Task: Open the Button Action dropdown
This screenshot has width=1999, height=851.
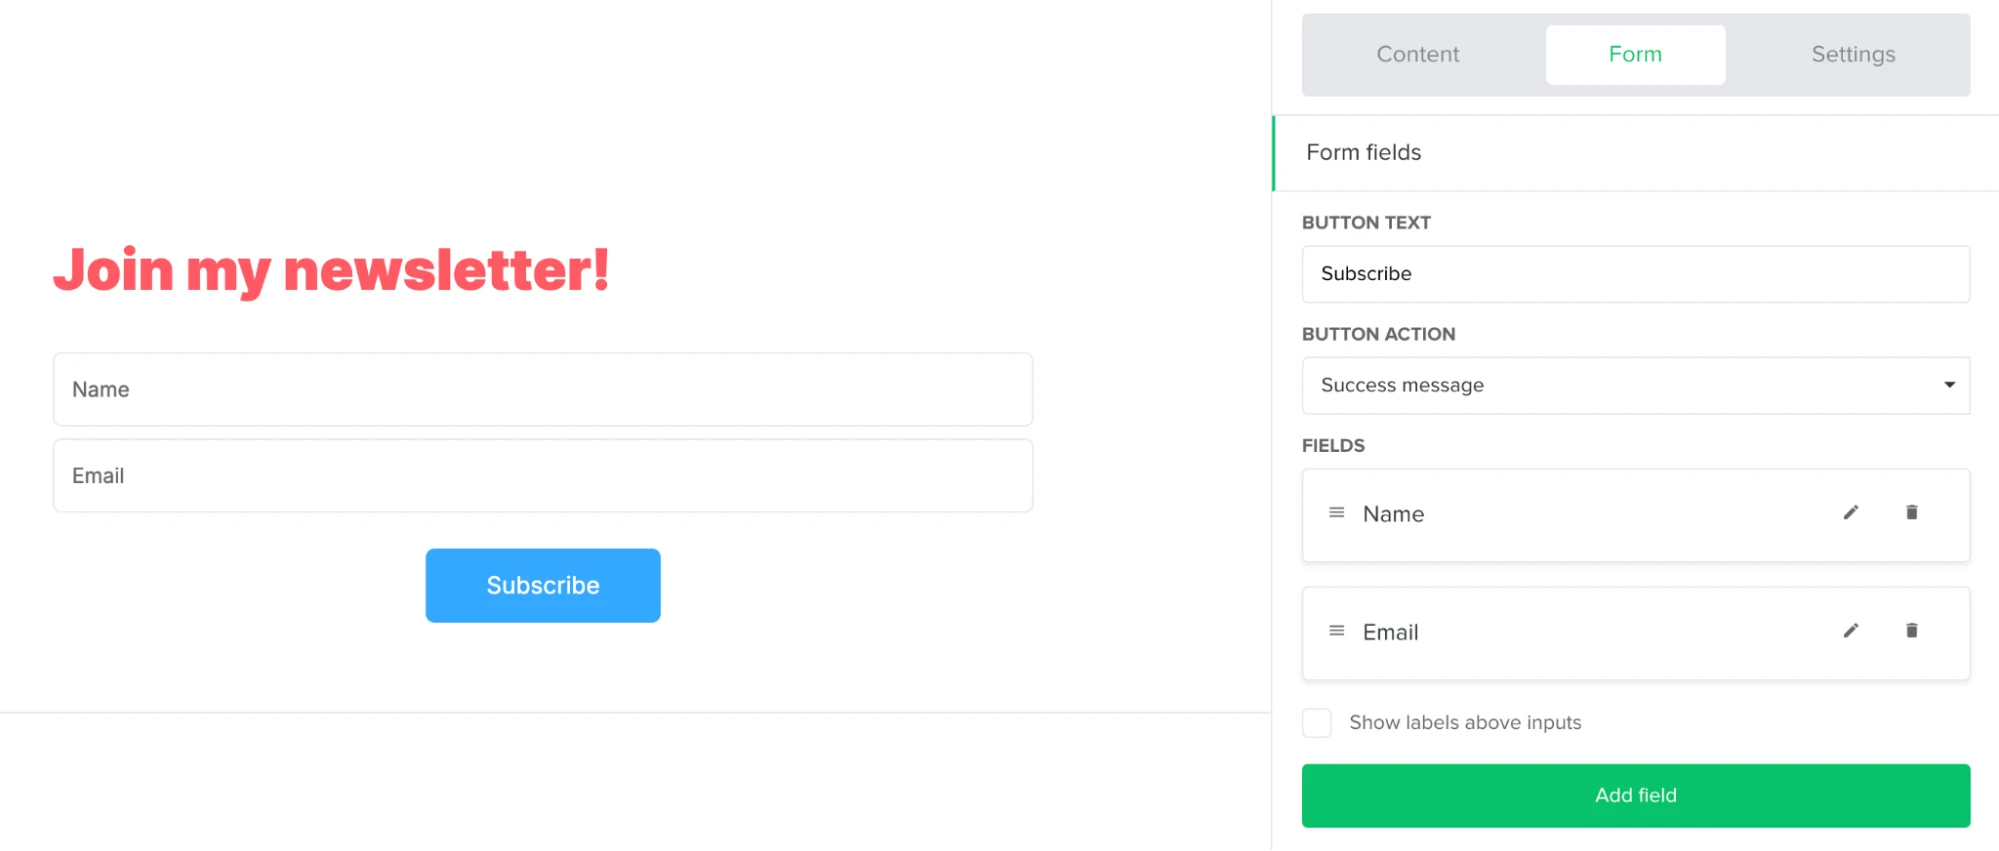Action: pos(1634,386)
